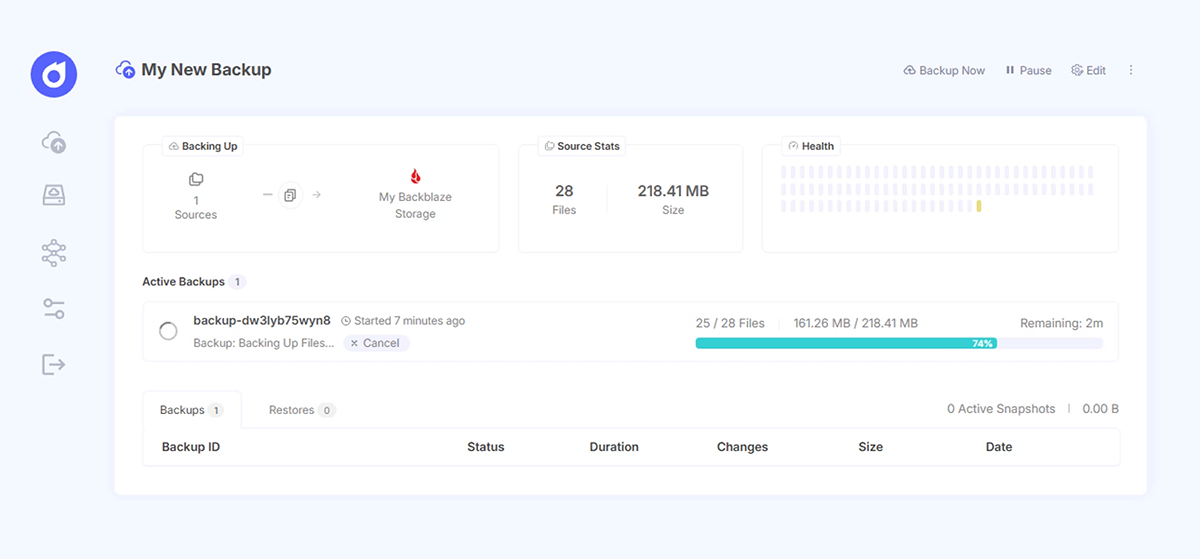
Task: Click the sources files icon
Action: click(196, 179)
